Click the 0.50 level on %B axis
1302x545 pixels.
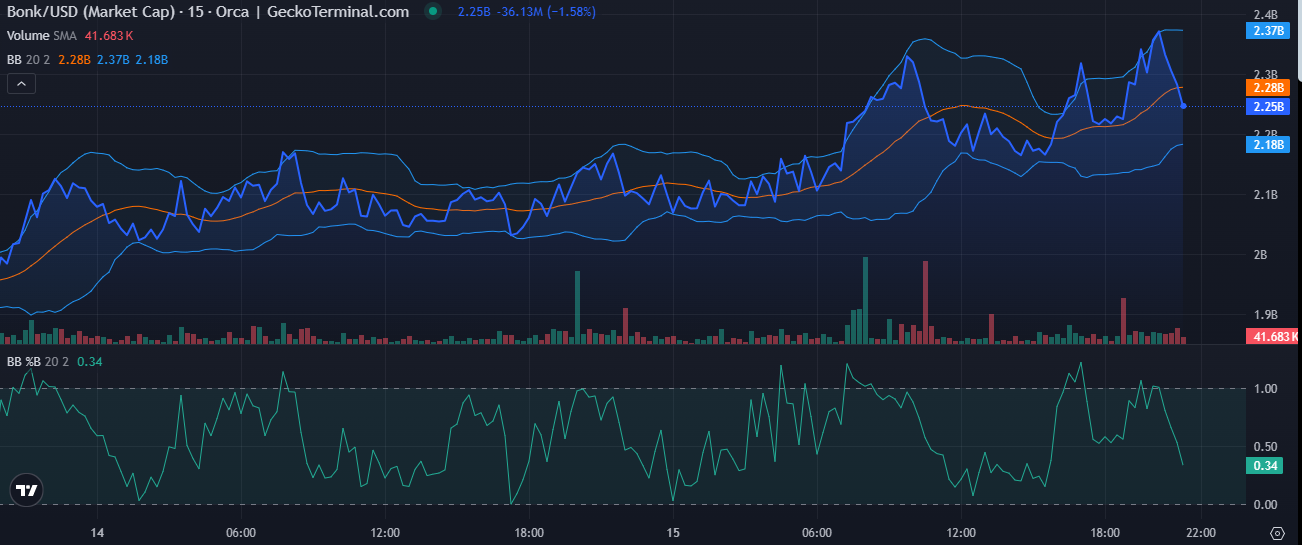pos(1265,447)
